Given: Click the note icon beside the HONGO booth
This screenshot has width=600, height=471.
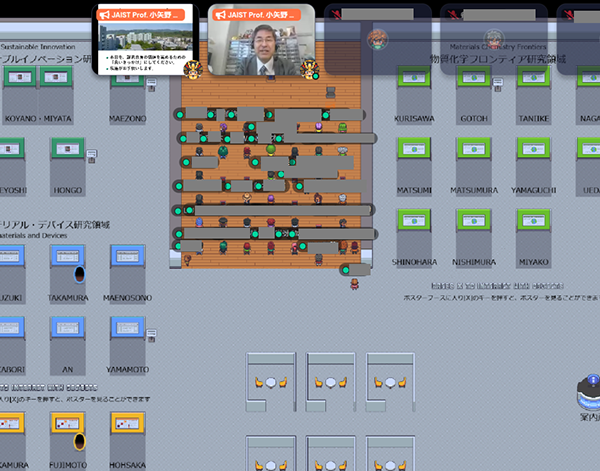Looking at the screenshot, I should coord(91,156).
